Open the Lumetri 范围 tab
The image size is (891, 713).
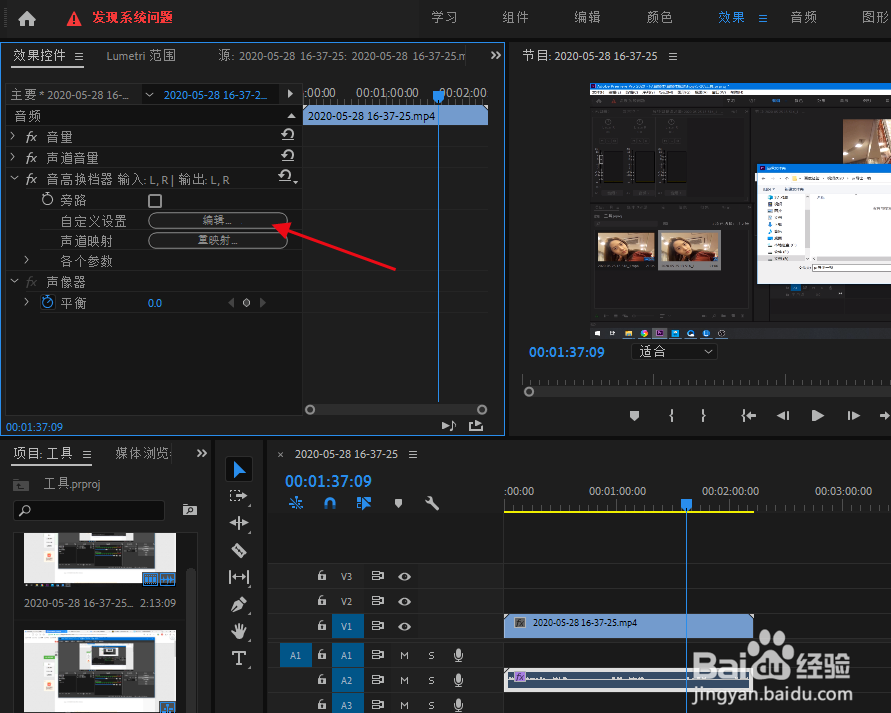pyautogui.click(x=141, y=56)
